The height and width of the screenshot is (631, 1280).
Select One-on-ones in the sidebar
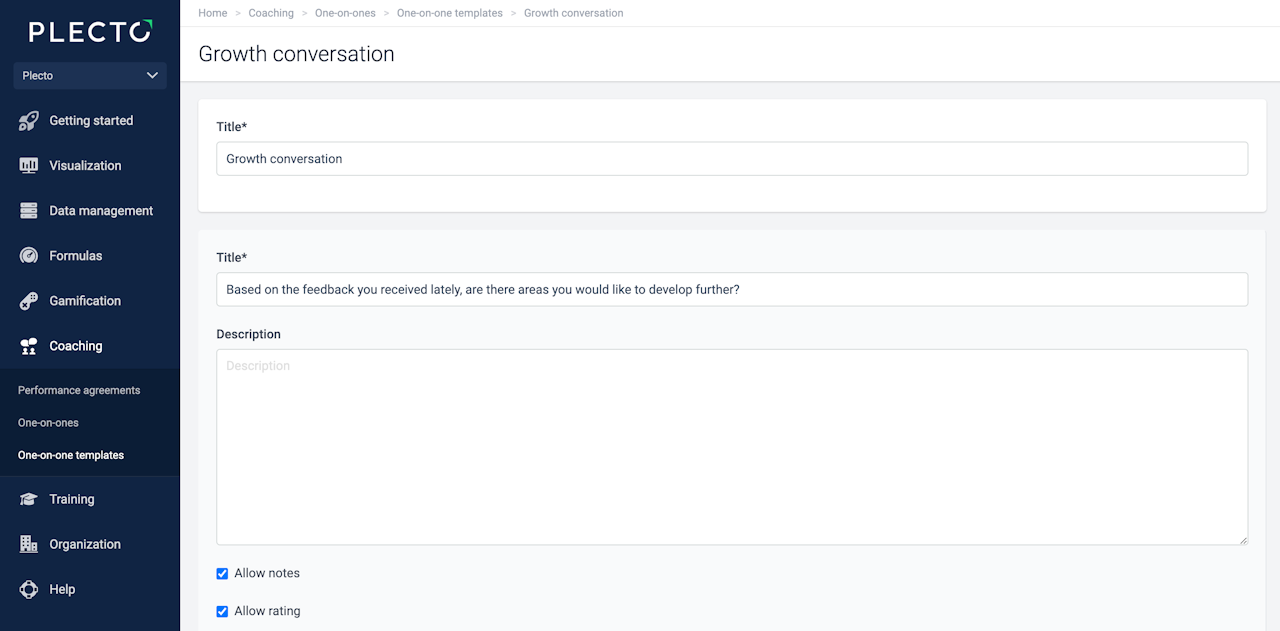point(48,423)
